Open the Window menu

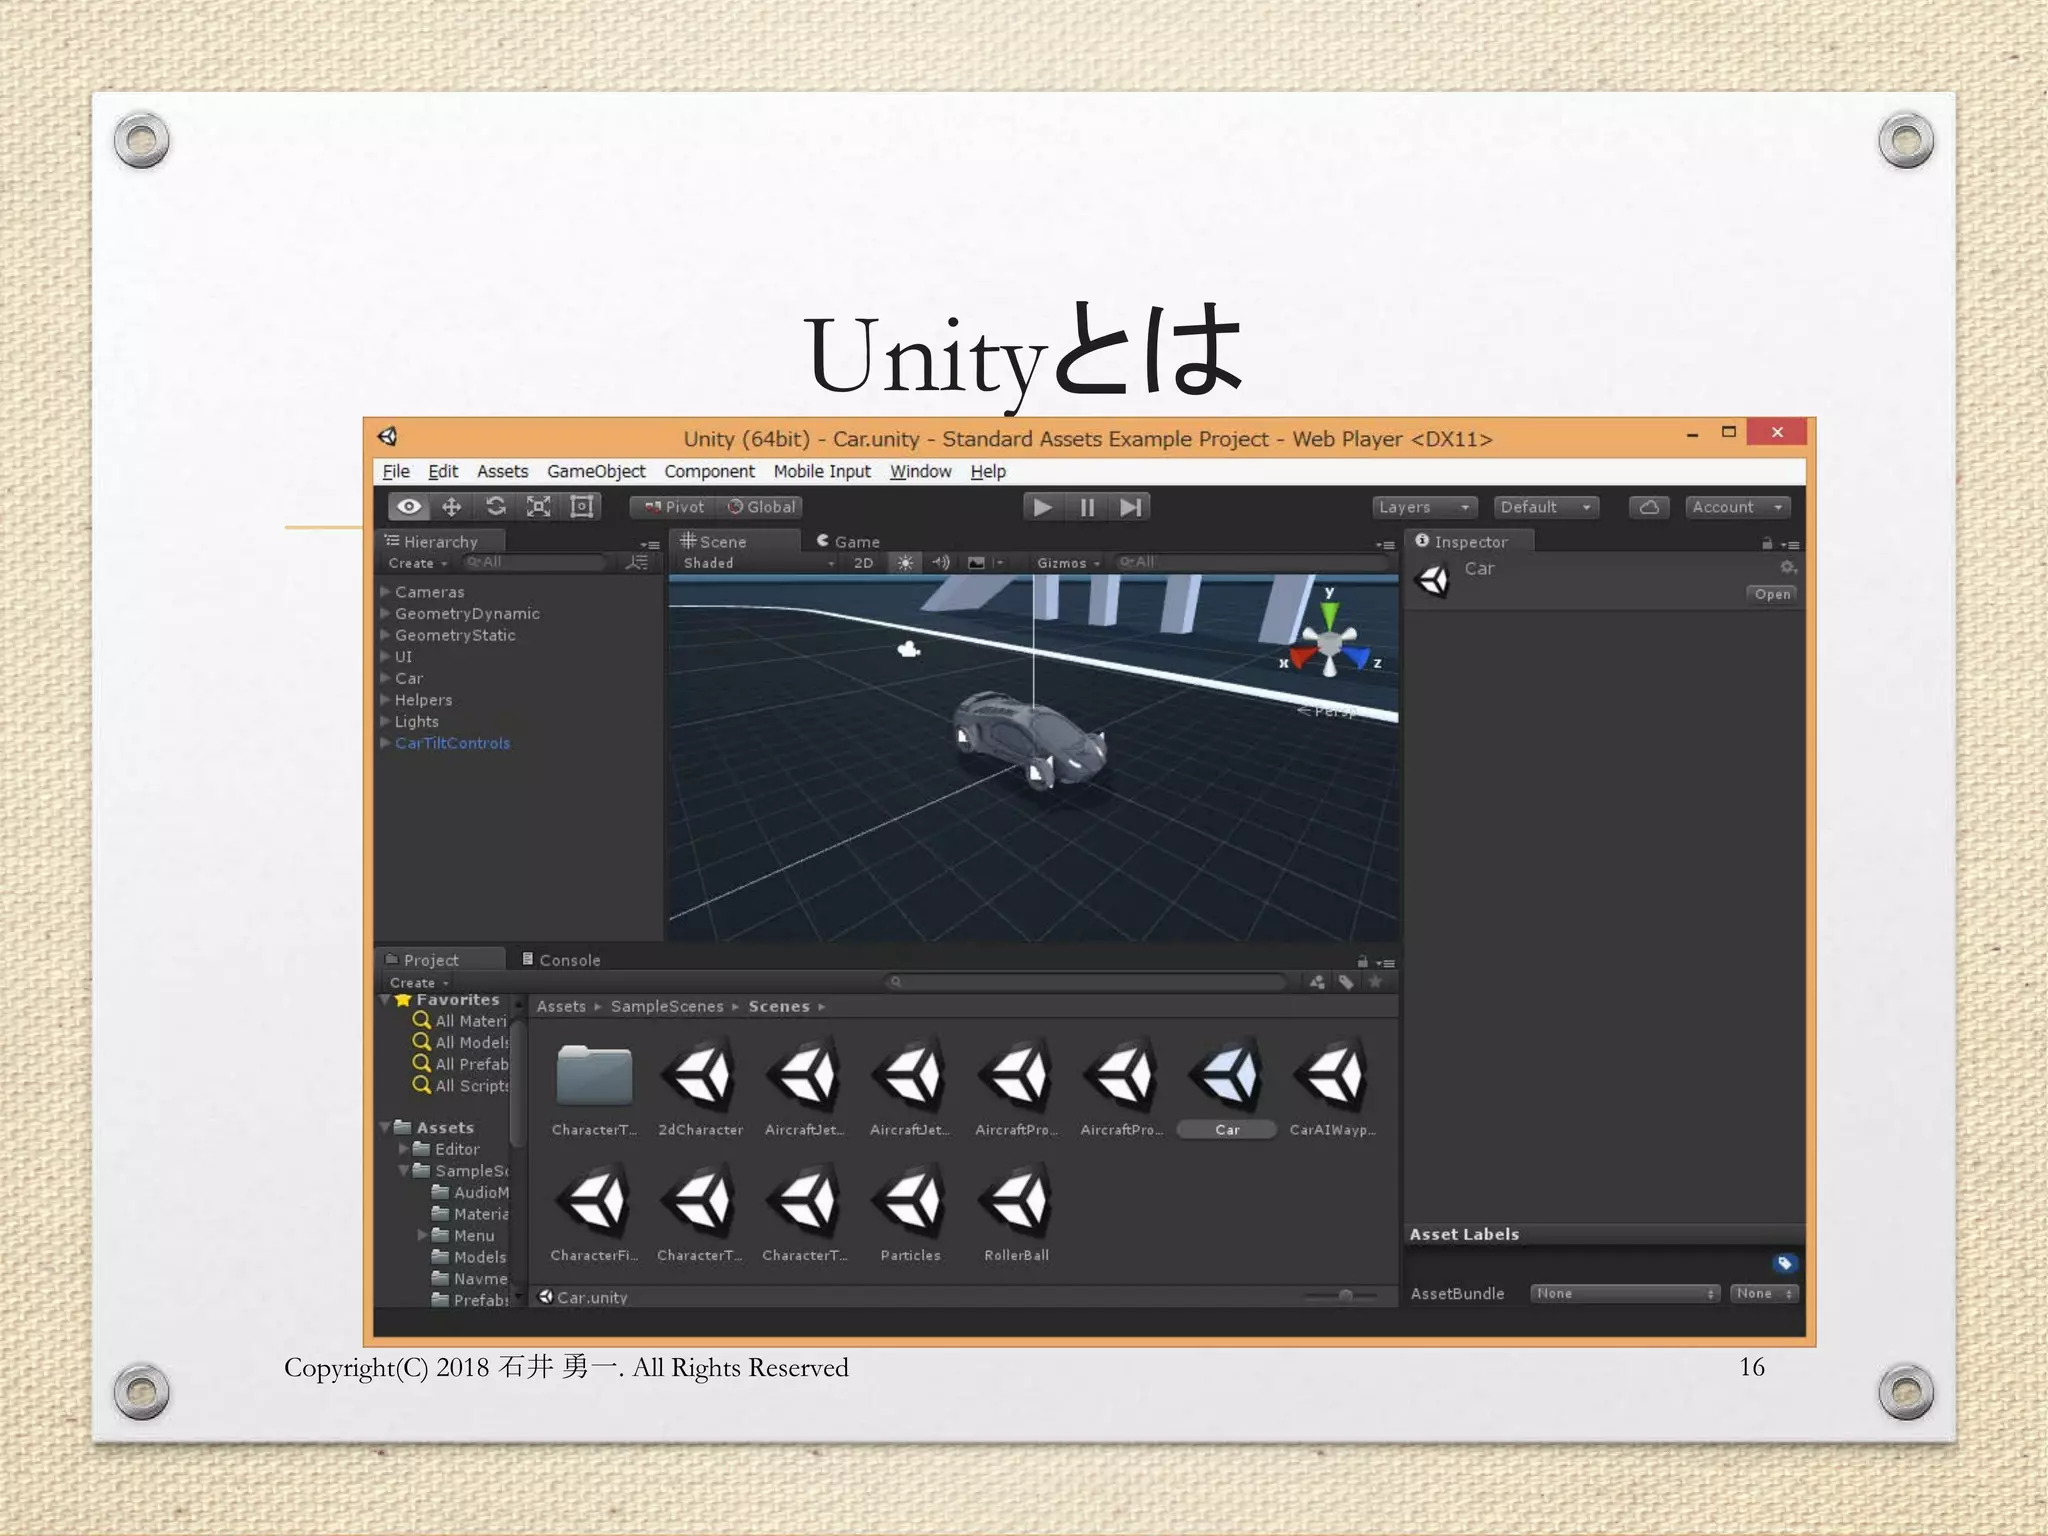[x=921, y=471]
